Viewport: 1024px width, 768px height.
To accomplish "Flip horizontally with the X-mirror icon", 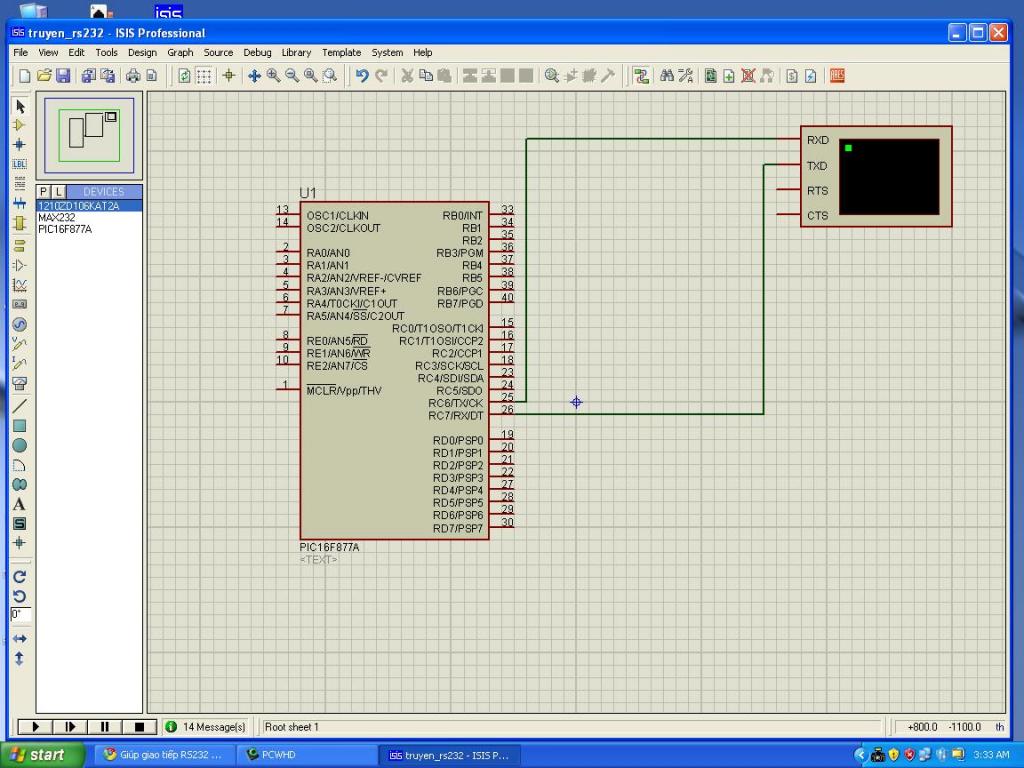I will click(x=19, y=638).
